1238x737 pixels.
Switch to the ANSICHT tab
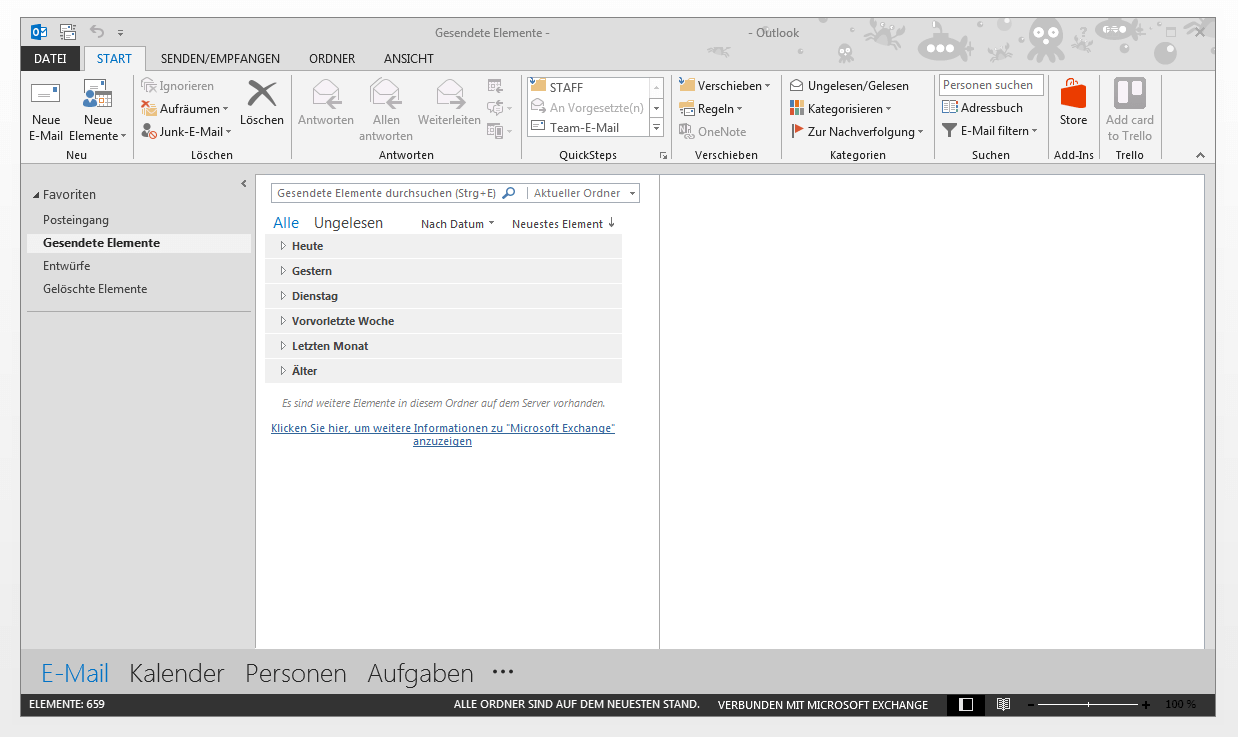(409, 59)
